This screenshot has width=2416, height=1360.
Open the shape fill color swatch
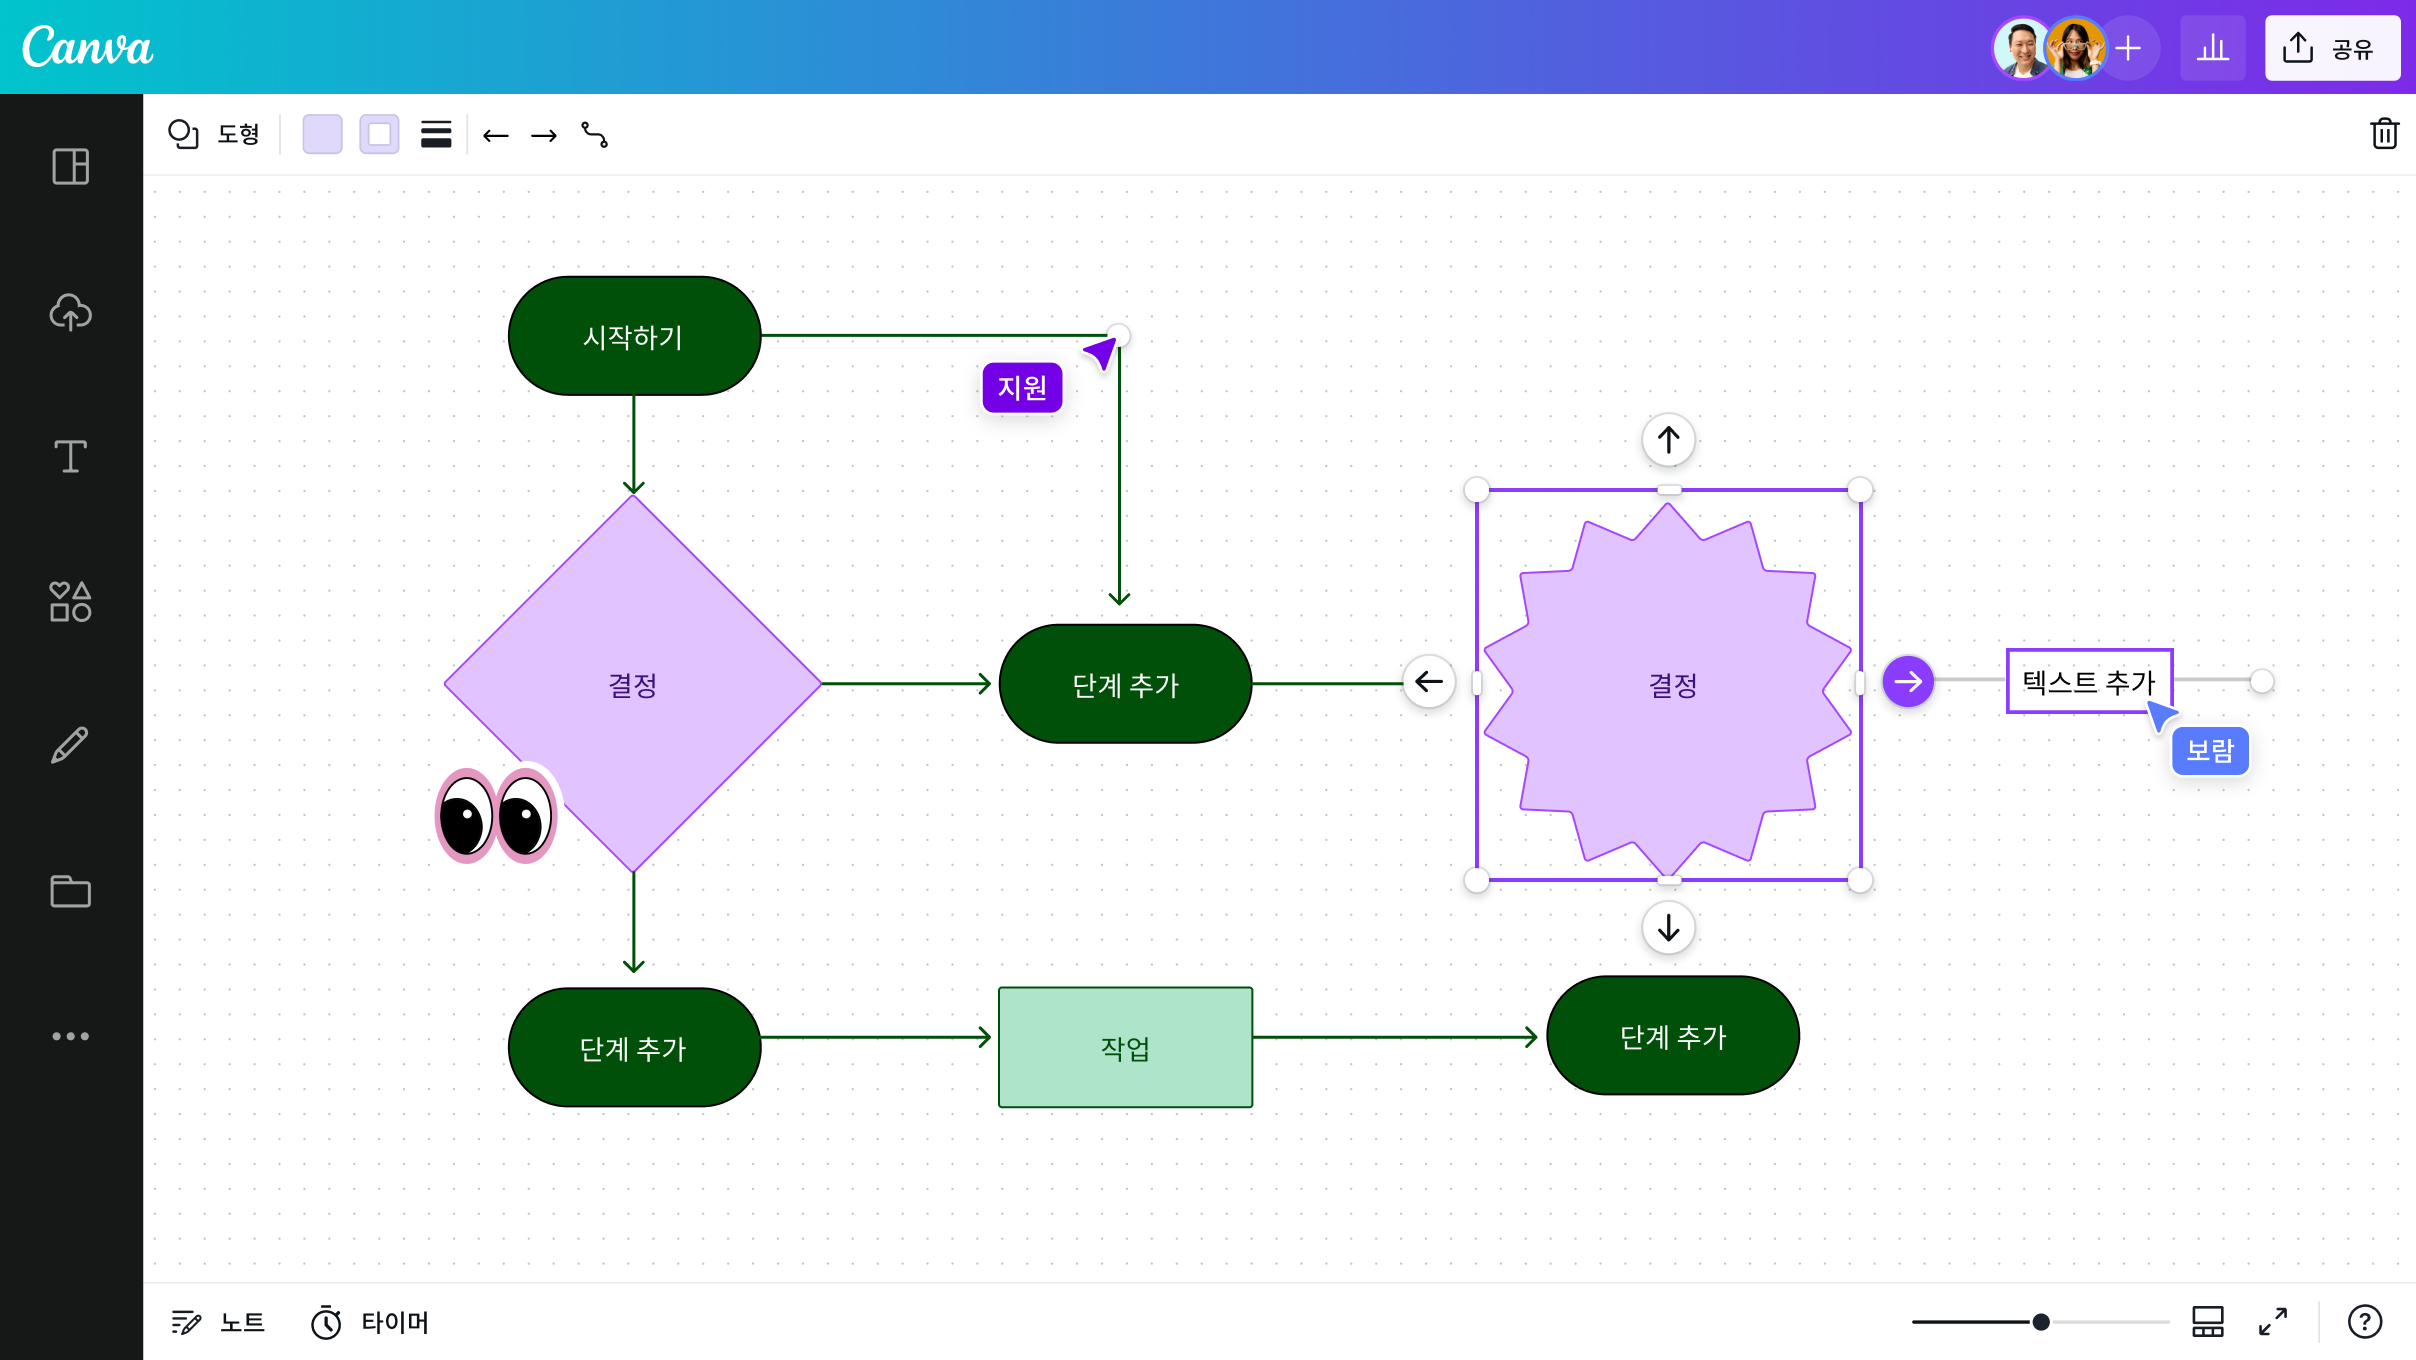click(x=322, y=134)
